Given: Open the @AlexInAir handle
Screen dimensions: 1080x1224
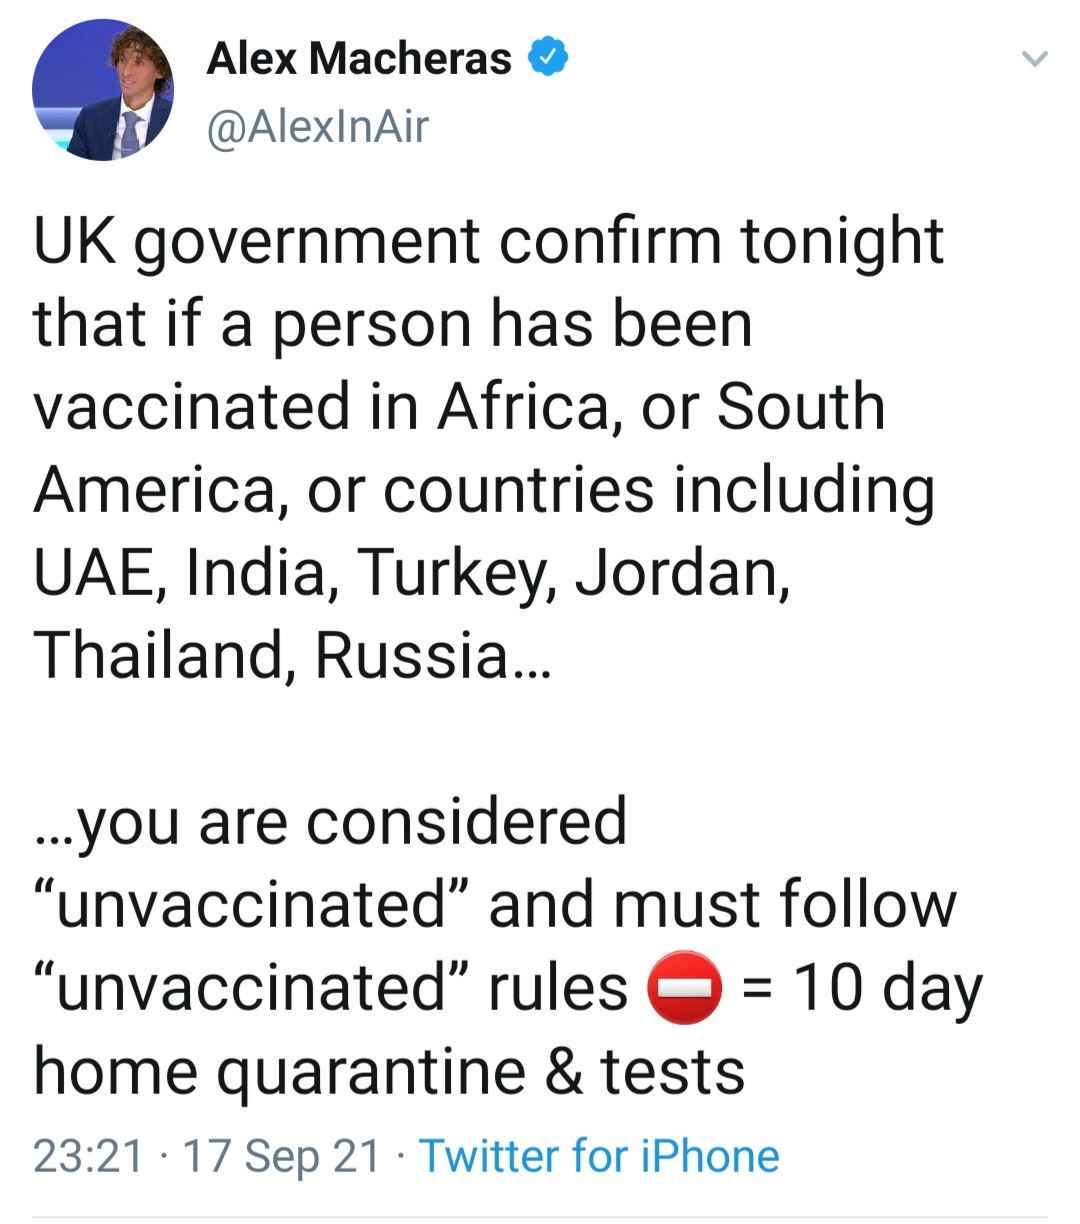Looking at the screenshot, I should 318,126.
